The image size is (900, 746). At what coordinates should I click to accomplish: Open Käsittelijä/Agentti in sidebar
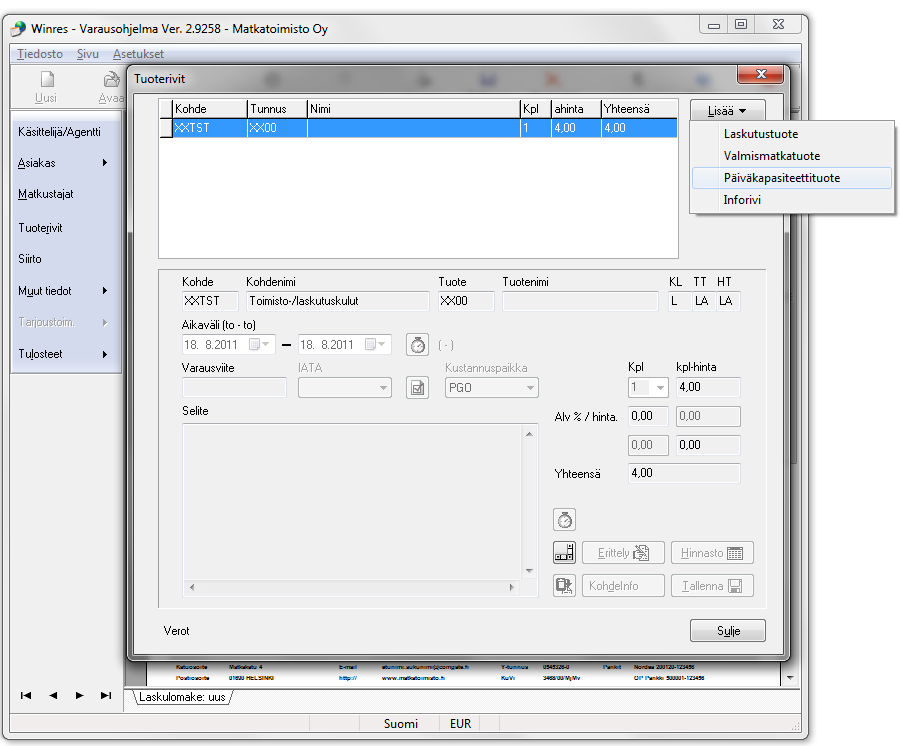click(59, 132)
